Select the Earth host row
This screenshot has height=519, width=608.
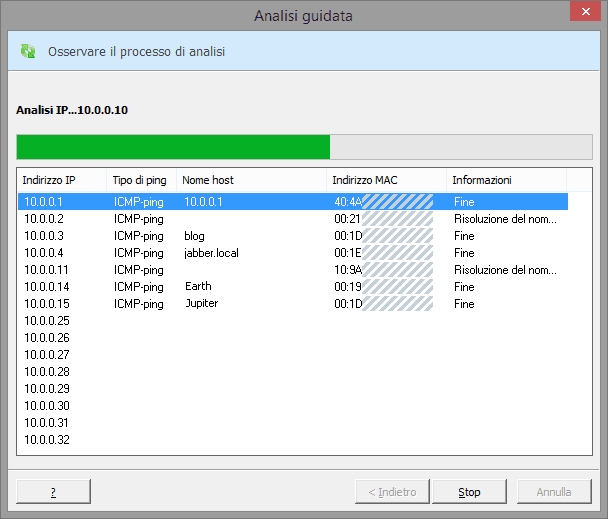tap(198, 287)
